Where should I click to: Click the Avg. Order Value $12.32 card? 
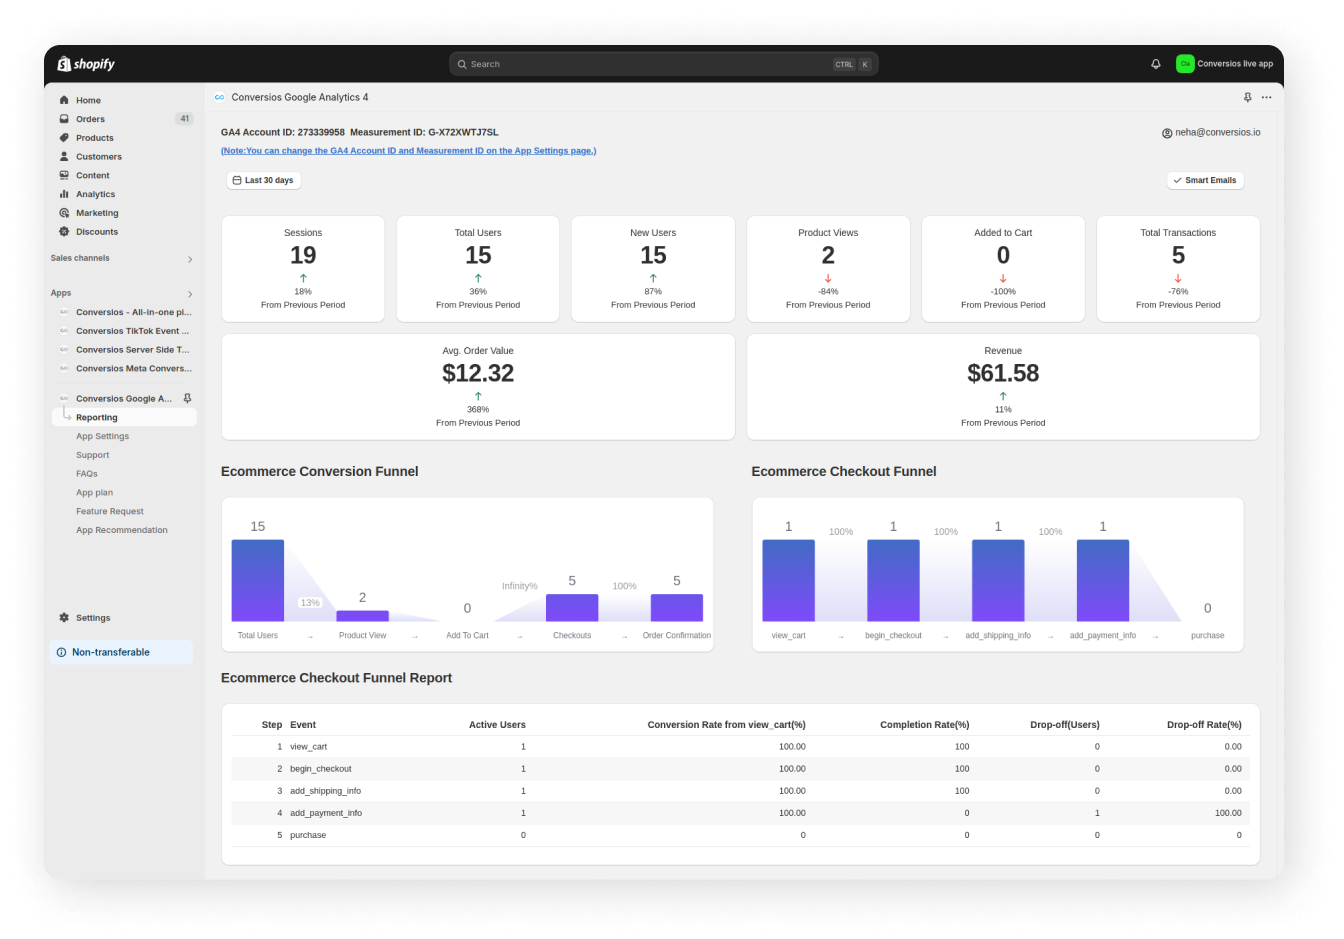(478, 387)
